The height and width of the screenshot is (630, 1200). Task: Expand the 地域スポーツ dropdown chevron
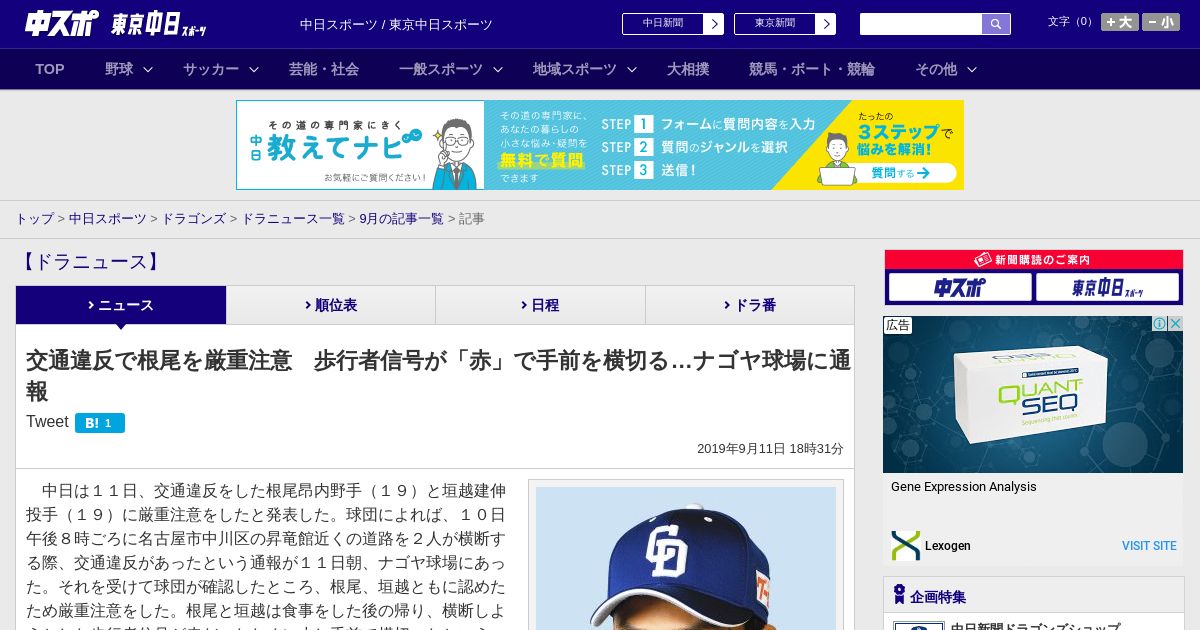(632, 69)
